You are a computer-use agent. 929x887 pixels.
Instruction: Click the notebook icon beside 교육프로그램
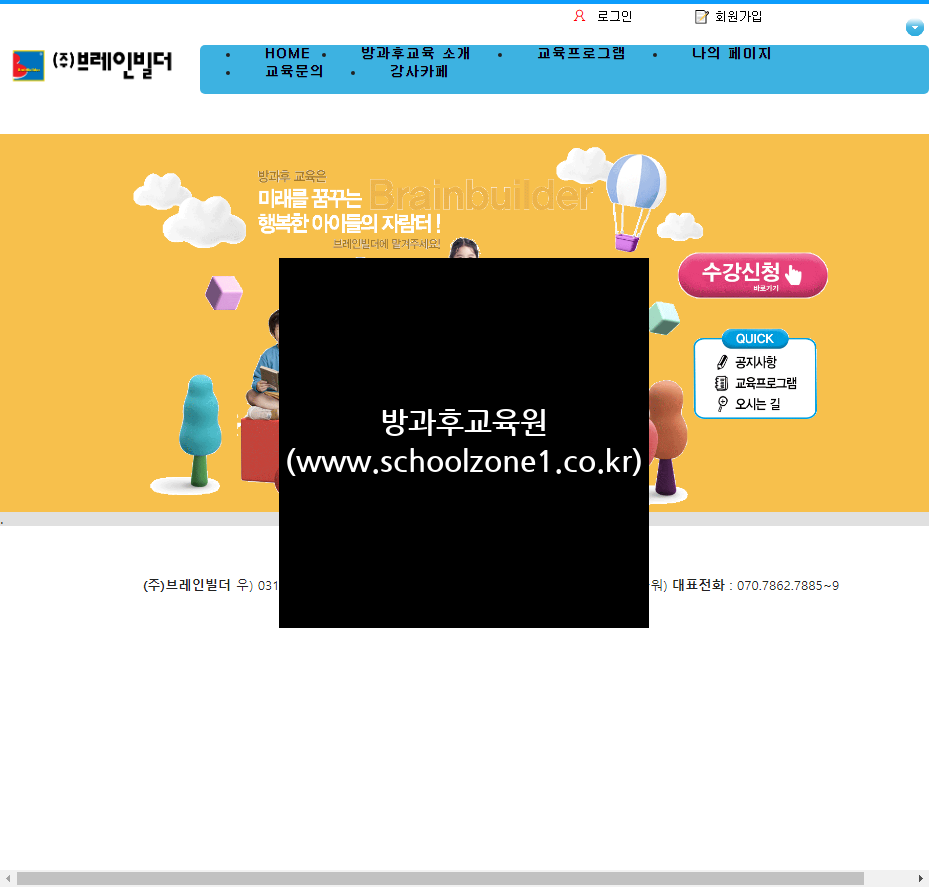coord(721,383)
